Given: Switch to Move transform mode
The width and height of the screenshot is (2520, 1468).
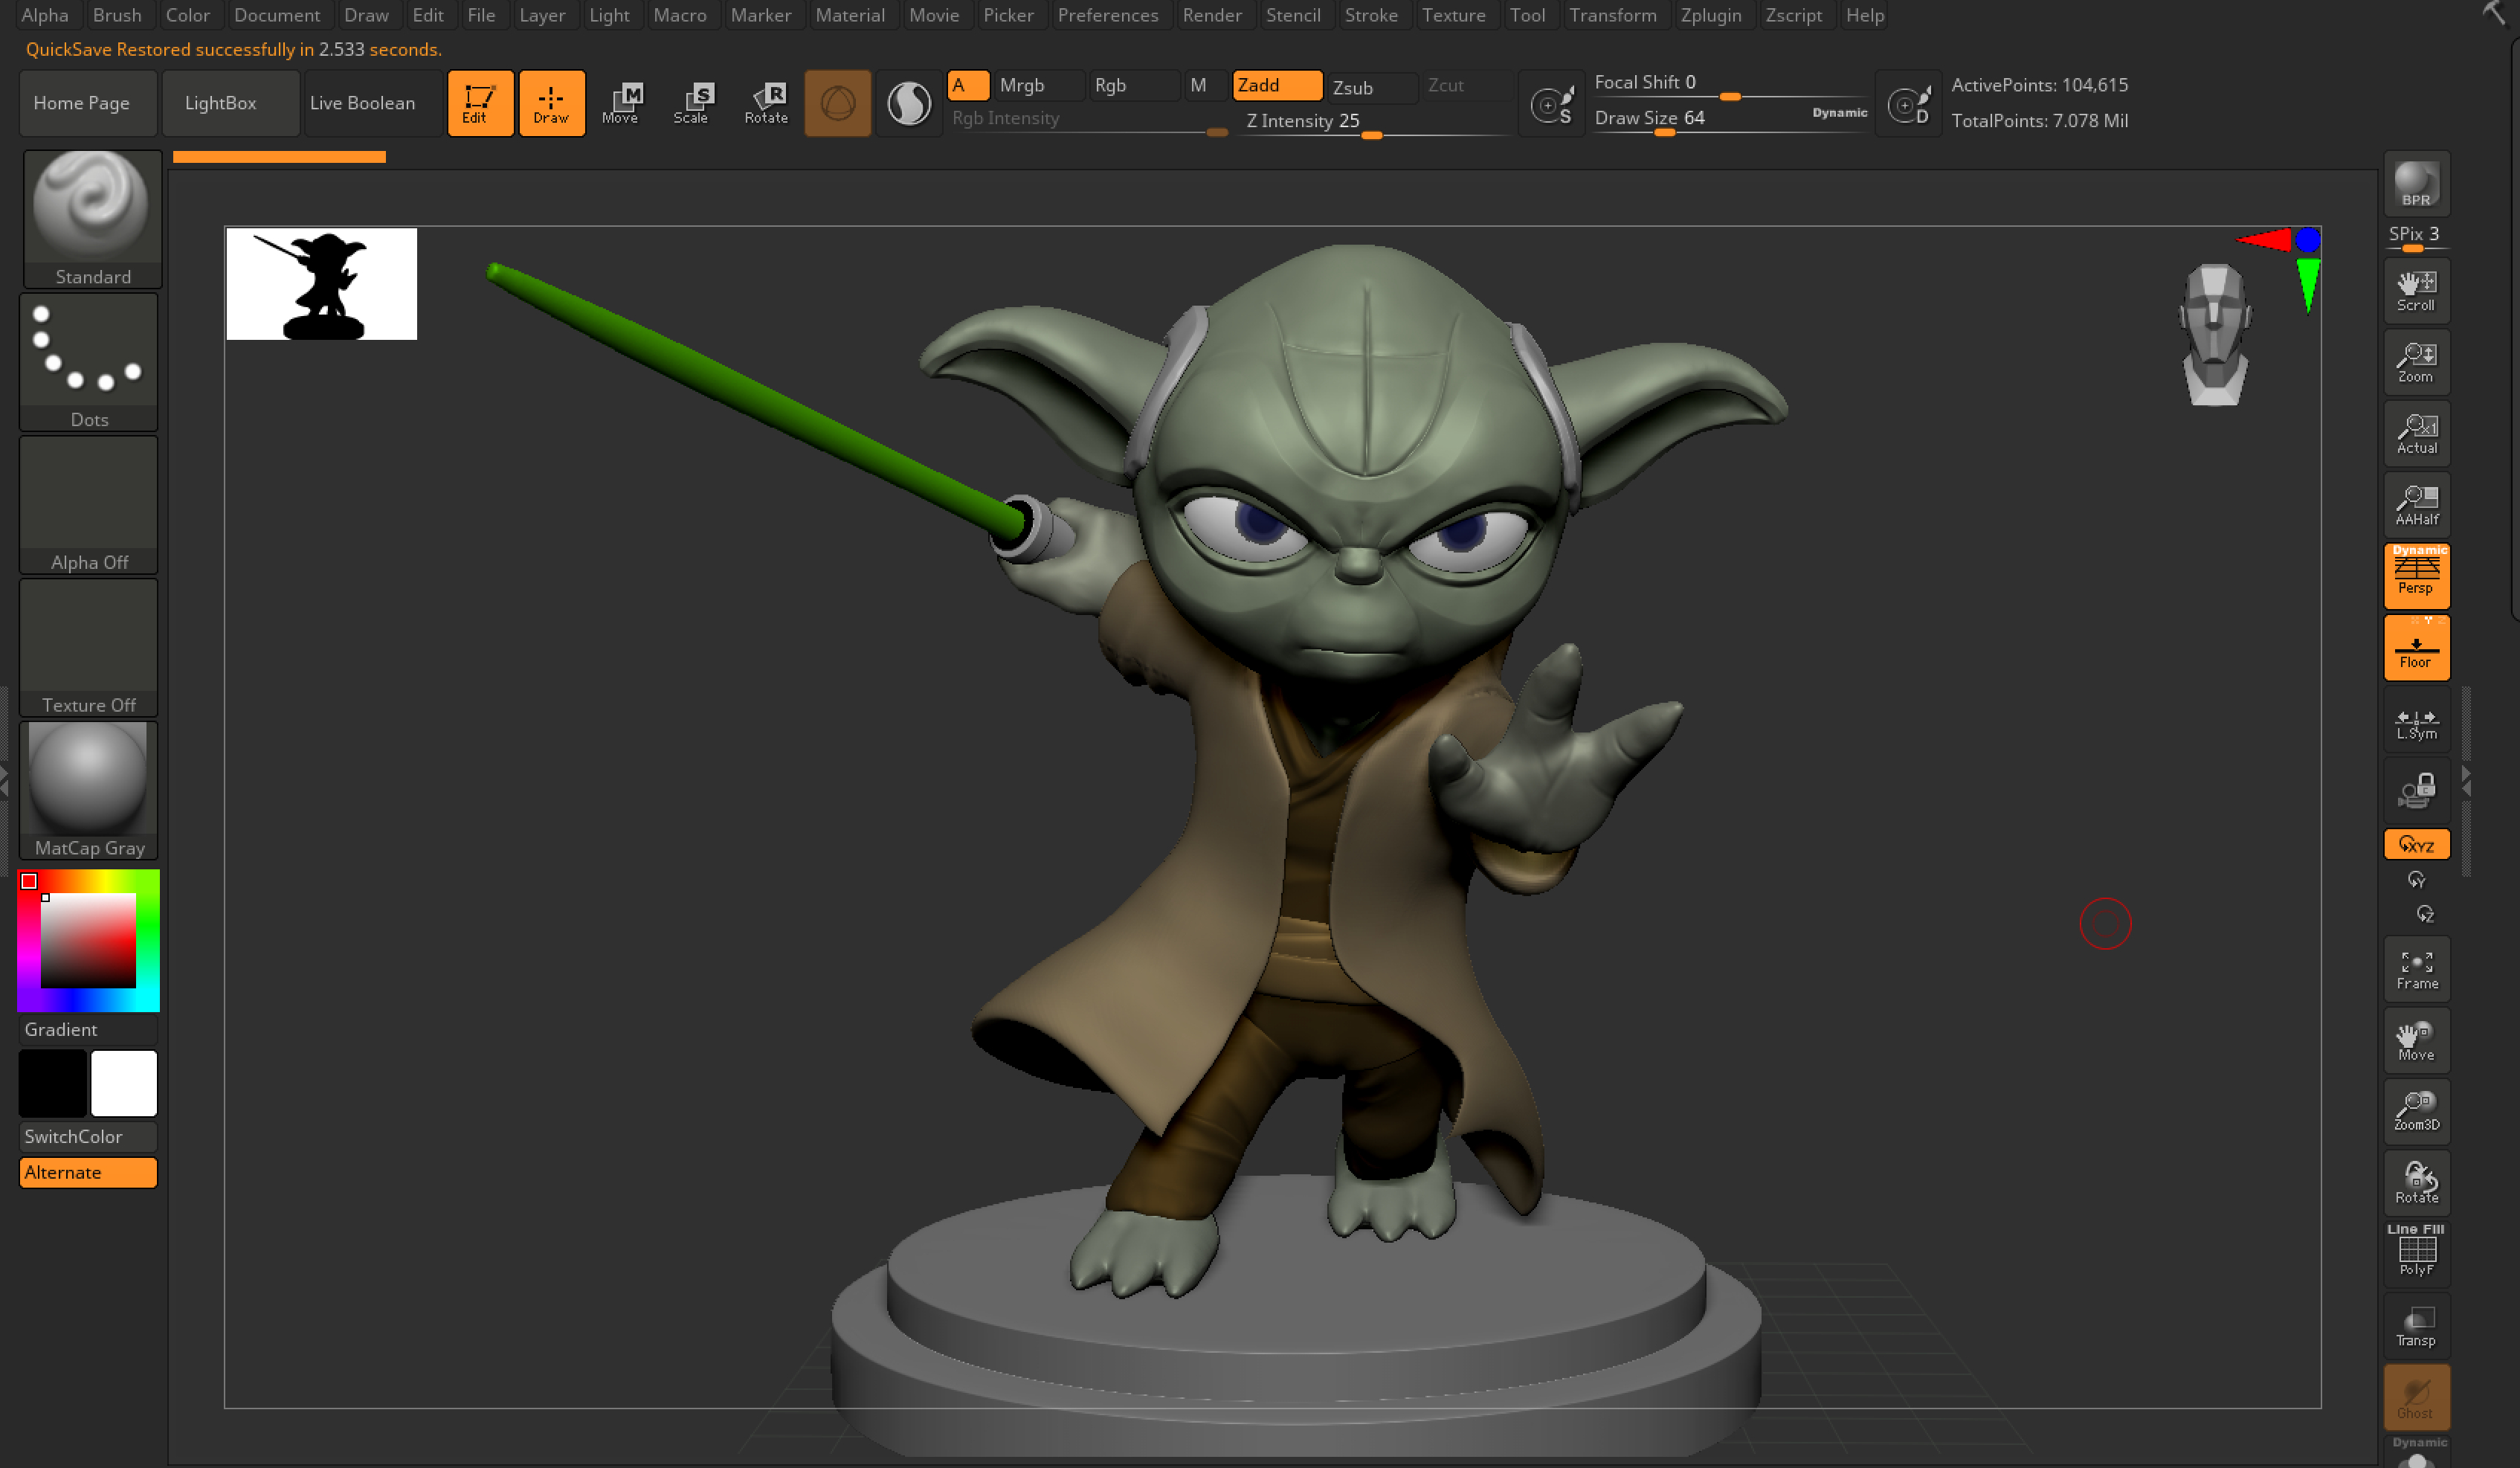Looking at the screenshot, I should [622, 103].
